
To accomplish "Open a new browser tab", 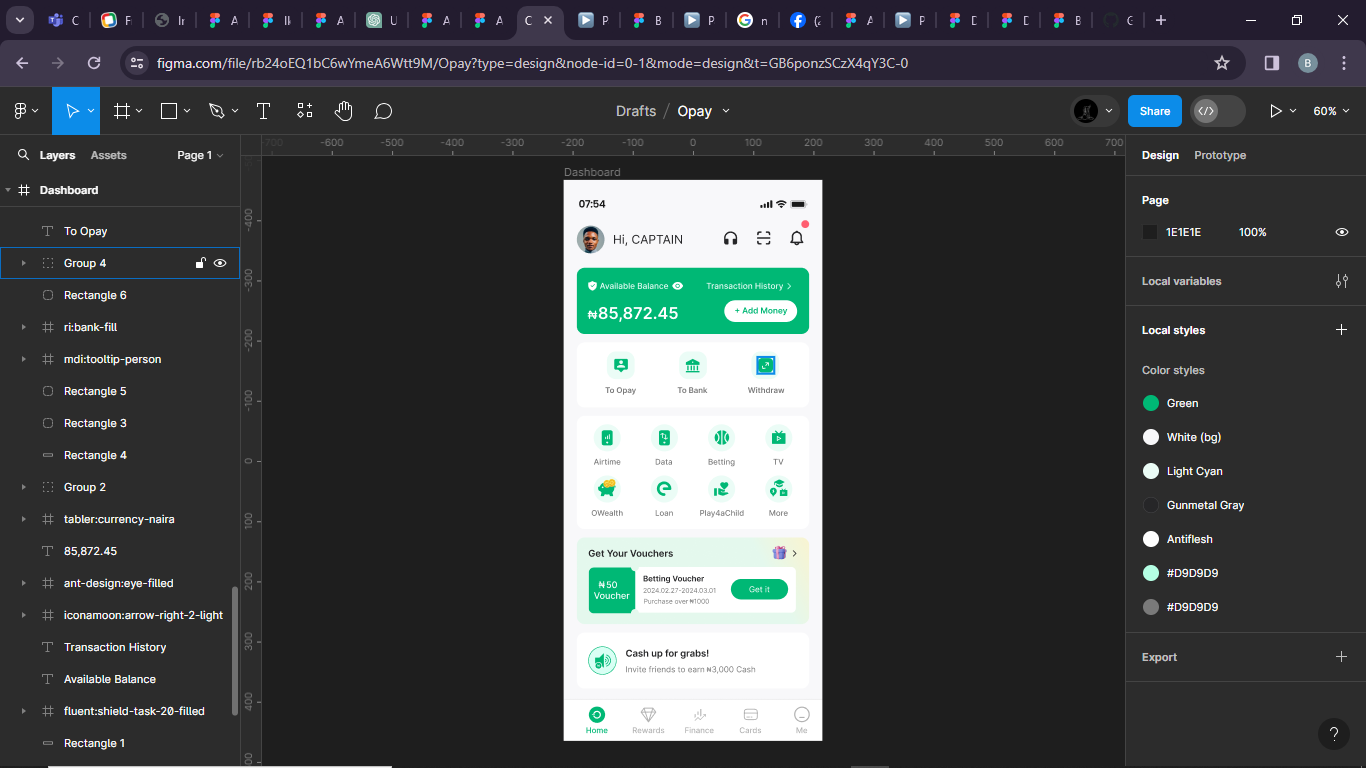I will click(x=1160, y=20).
